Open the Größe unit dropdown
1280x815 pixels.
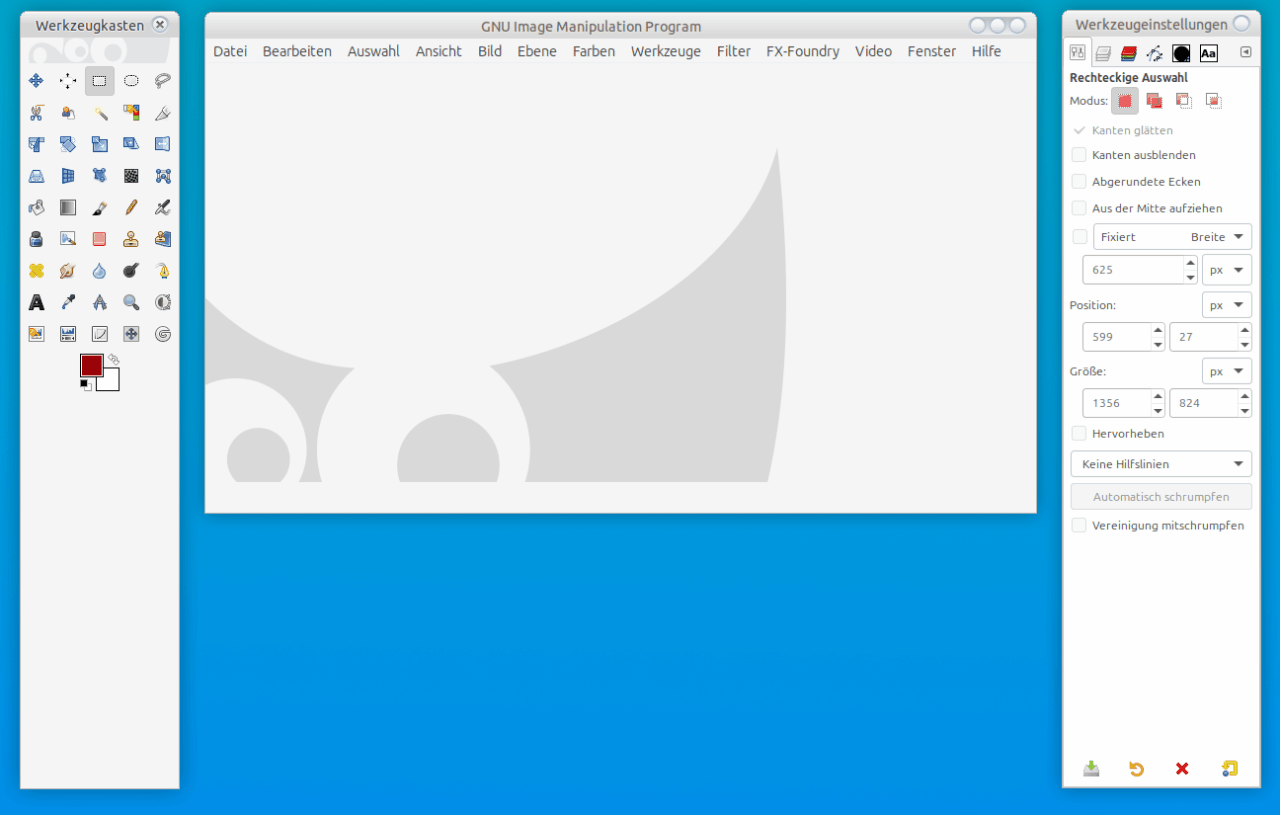1227,371
